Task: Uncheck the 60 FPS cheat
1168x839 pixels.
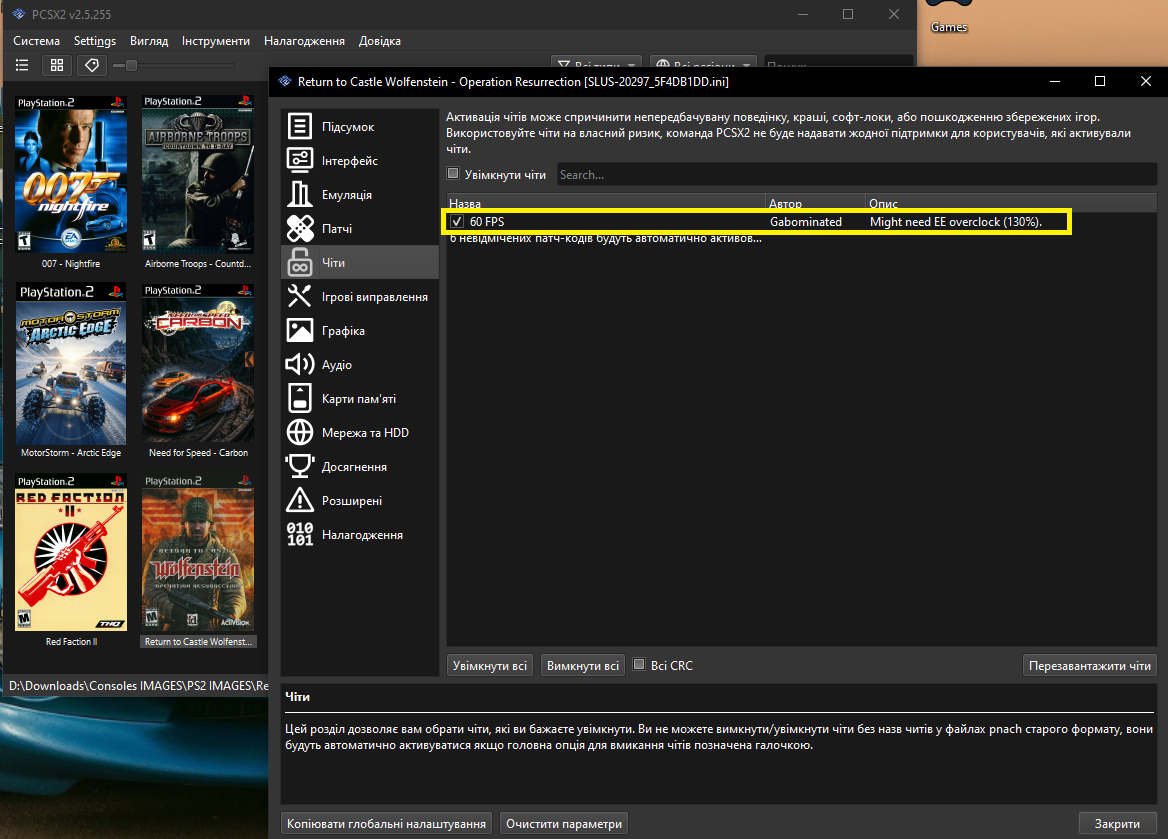Action: pyautogui.click(x=457, y=222)
